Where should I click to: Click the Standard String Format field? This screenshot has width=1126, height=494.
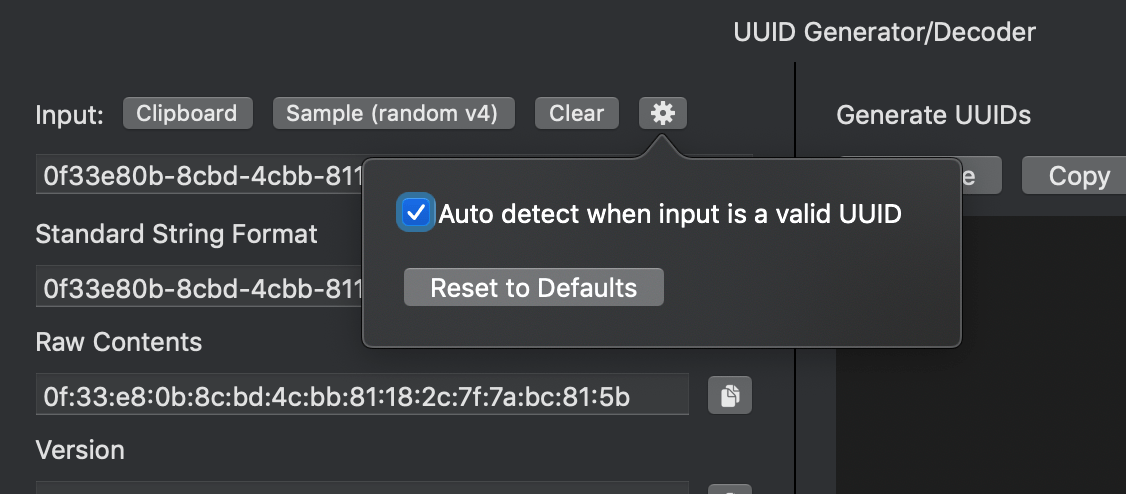point(200,288)
